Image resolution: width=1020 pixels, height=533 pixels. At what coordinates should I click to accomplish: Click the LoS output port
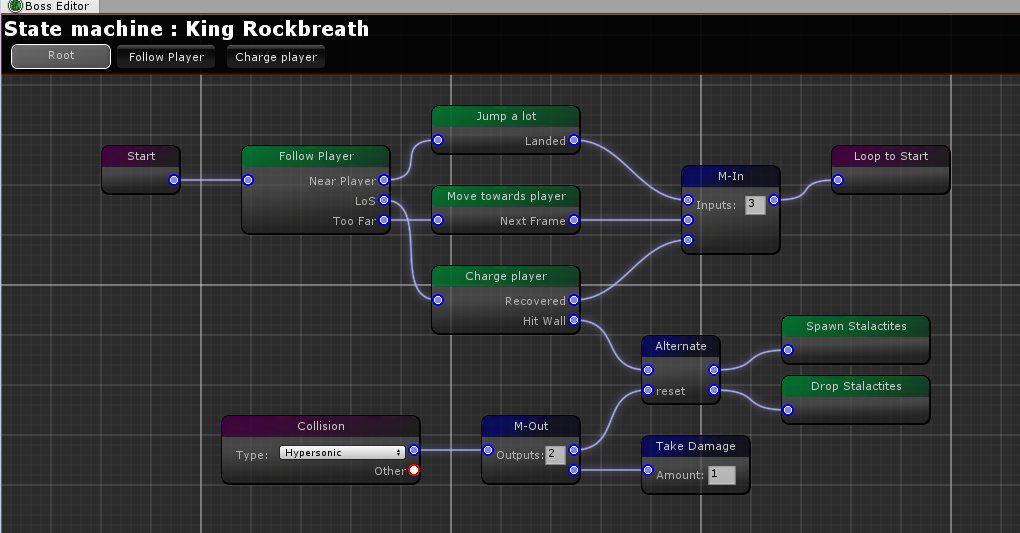[x=384, y=201]
